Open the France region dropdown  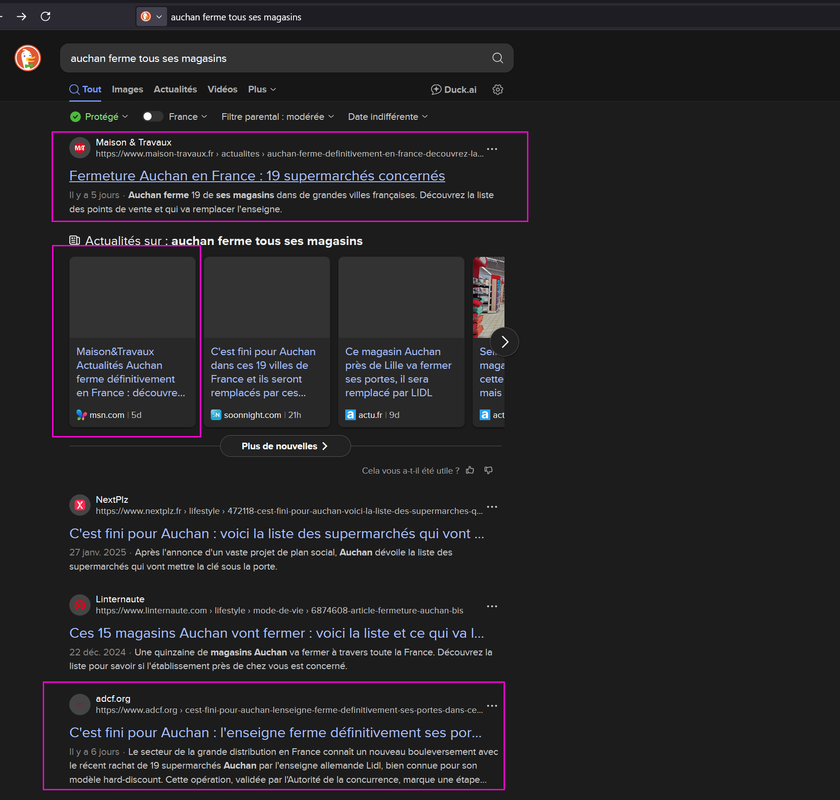(188, 117)
